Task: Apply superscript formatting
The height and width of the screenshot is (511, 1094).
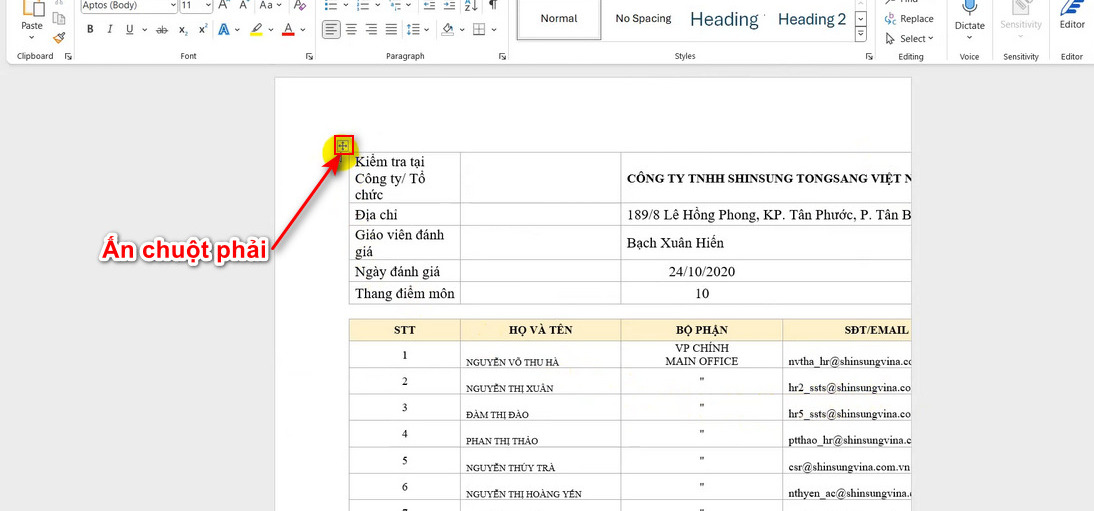Action: 203,29
